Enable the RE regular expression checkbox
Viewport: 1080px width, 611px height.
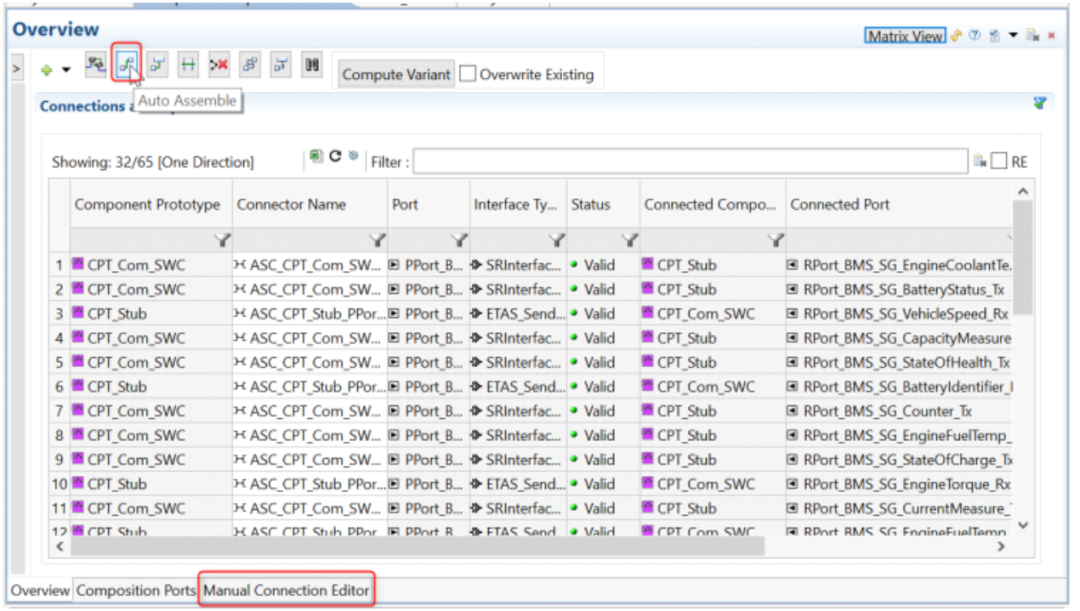click(999, 161)
